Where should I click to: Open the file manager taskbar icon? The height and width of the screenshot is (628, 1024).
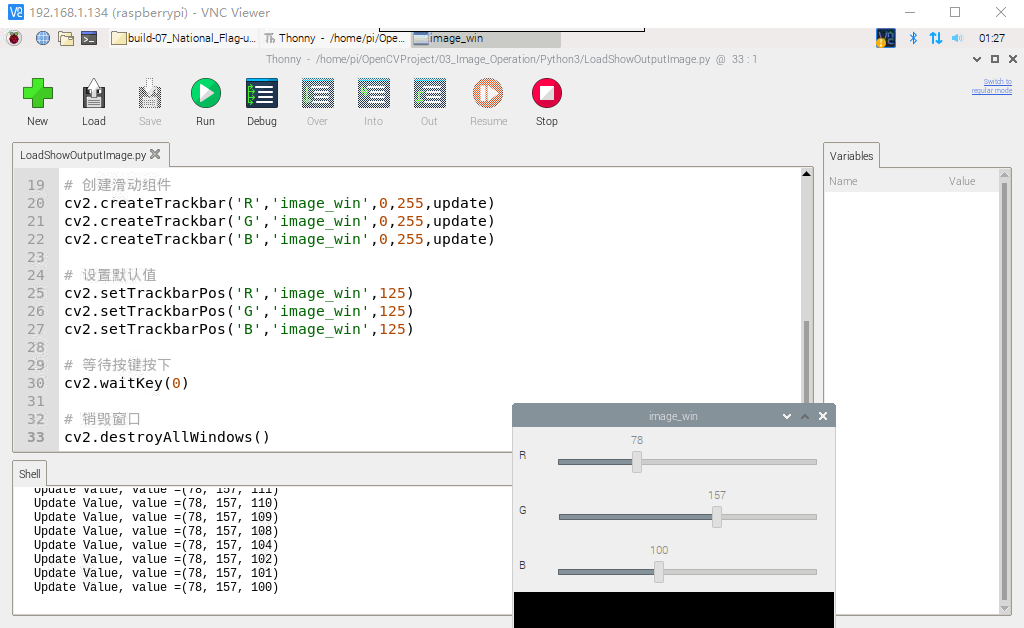click(x=66, y=39)
